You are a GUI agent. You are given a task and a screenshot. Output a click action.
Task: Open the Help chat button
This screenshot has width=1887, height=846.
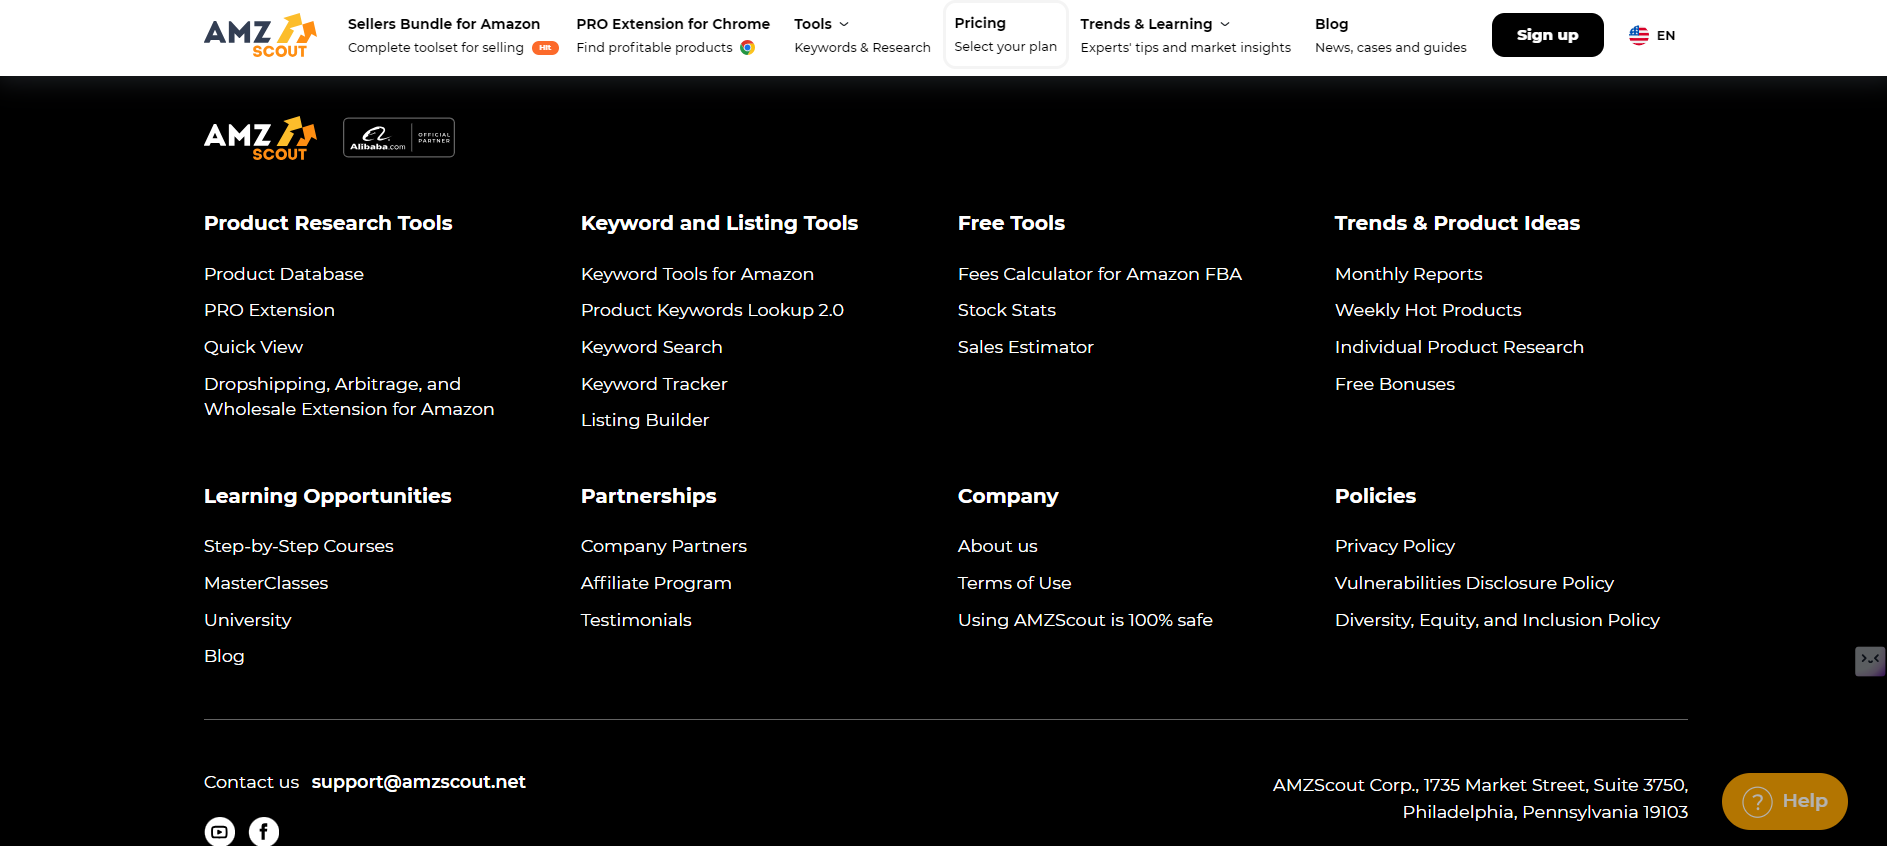pyautogui.click(x=1785, y=801)
